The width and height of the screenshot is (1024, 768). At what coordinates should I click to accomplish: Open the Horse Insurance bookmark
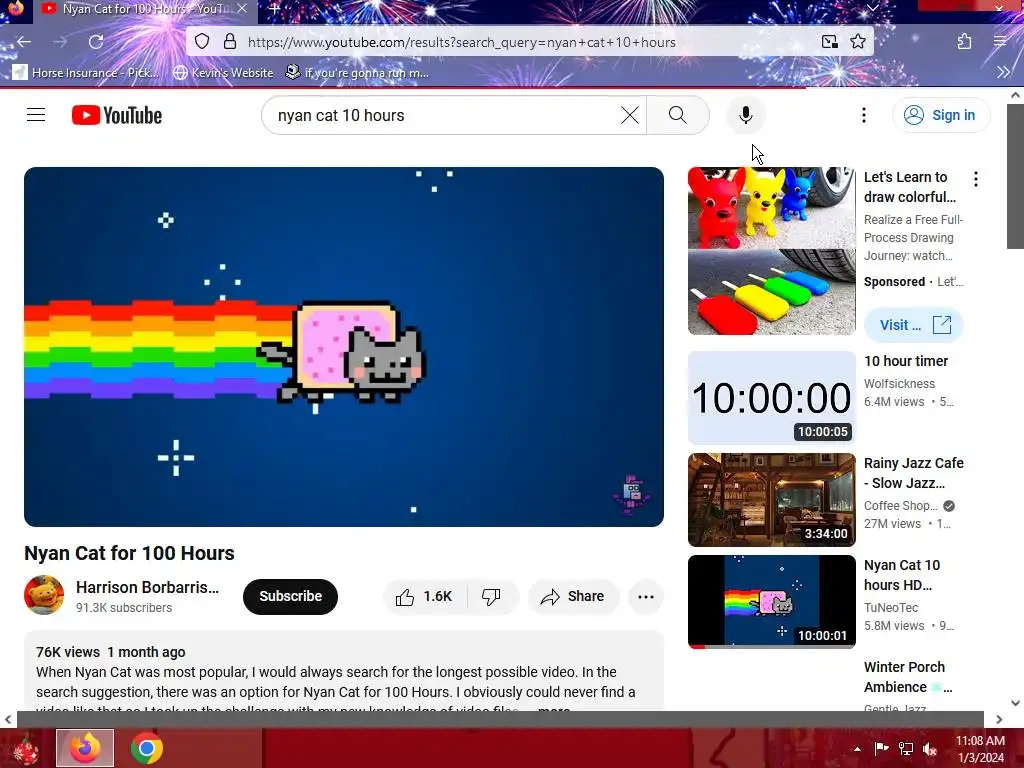86,72
